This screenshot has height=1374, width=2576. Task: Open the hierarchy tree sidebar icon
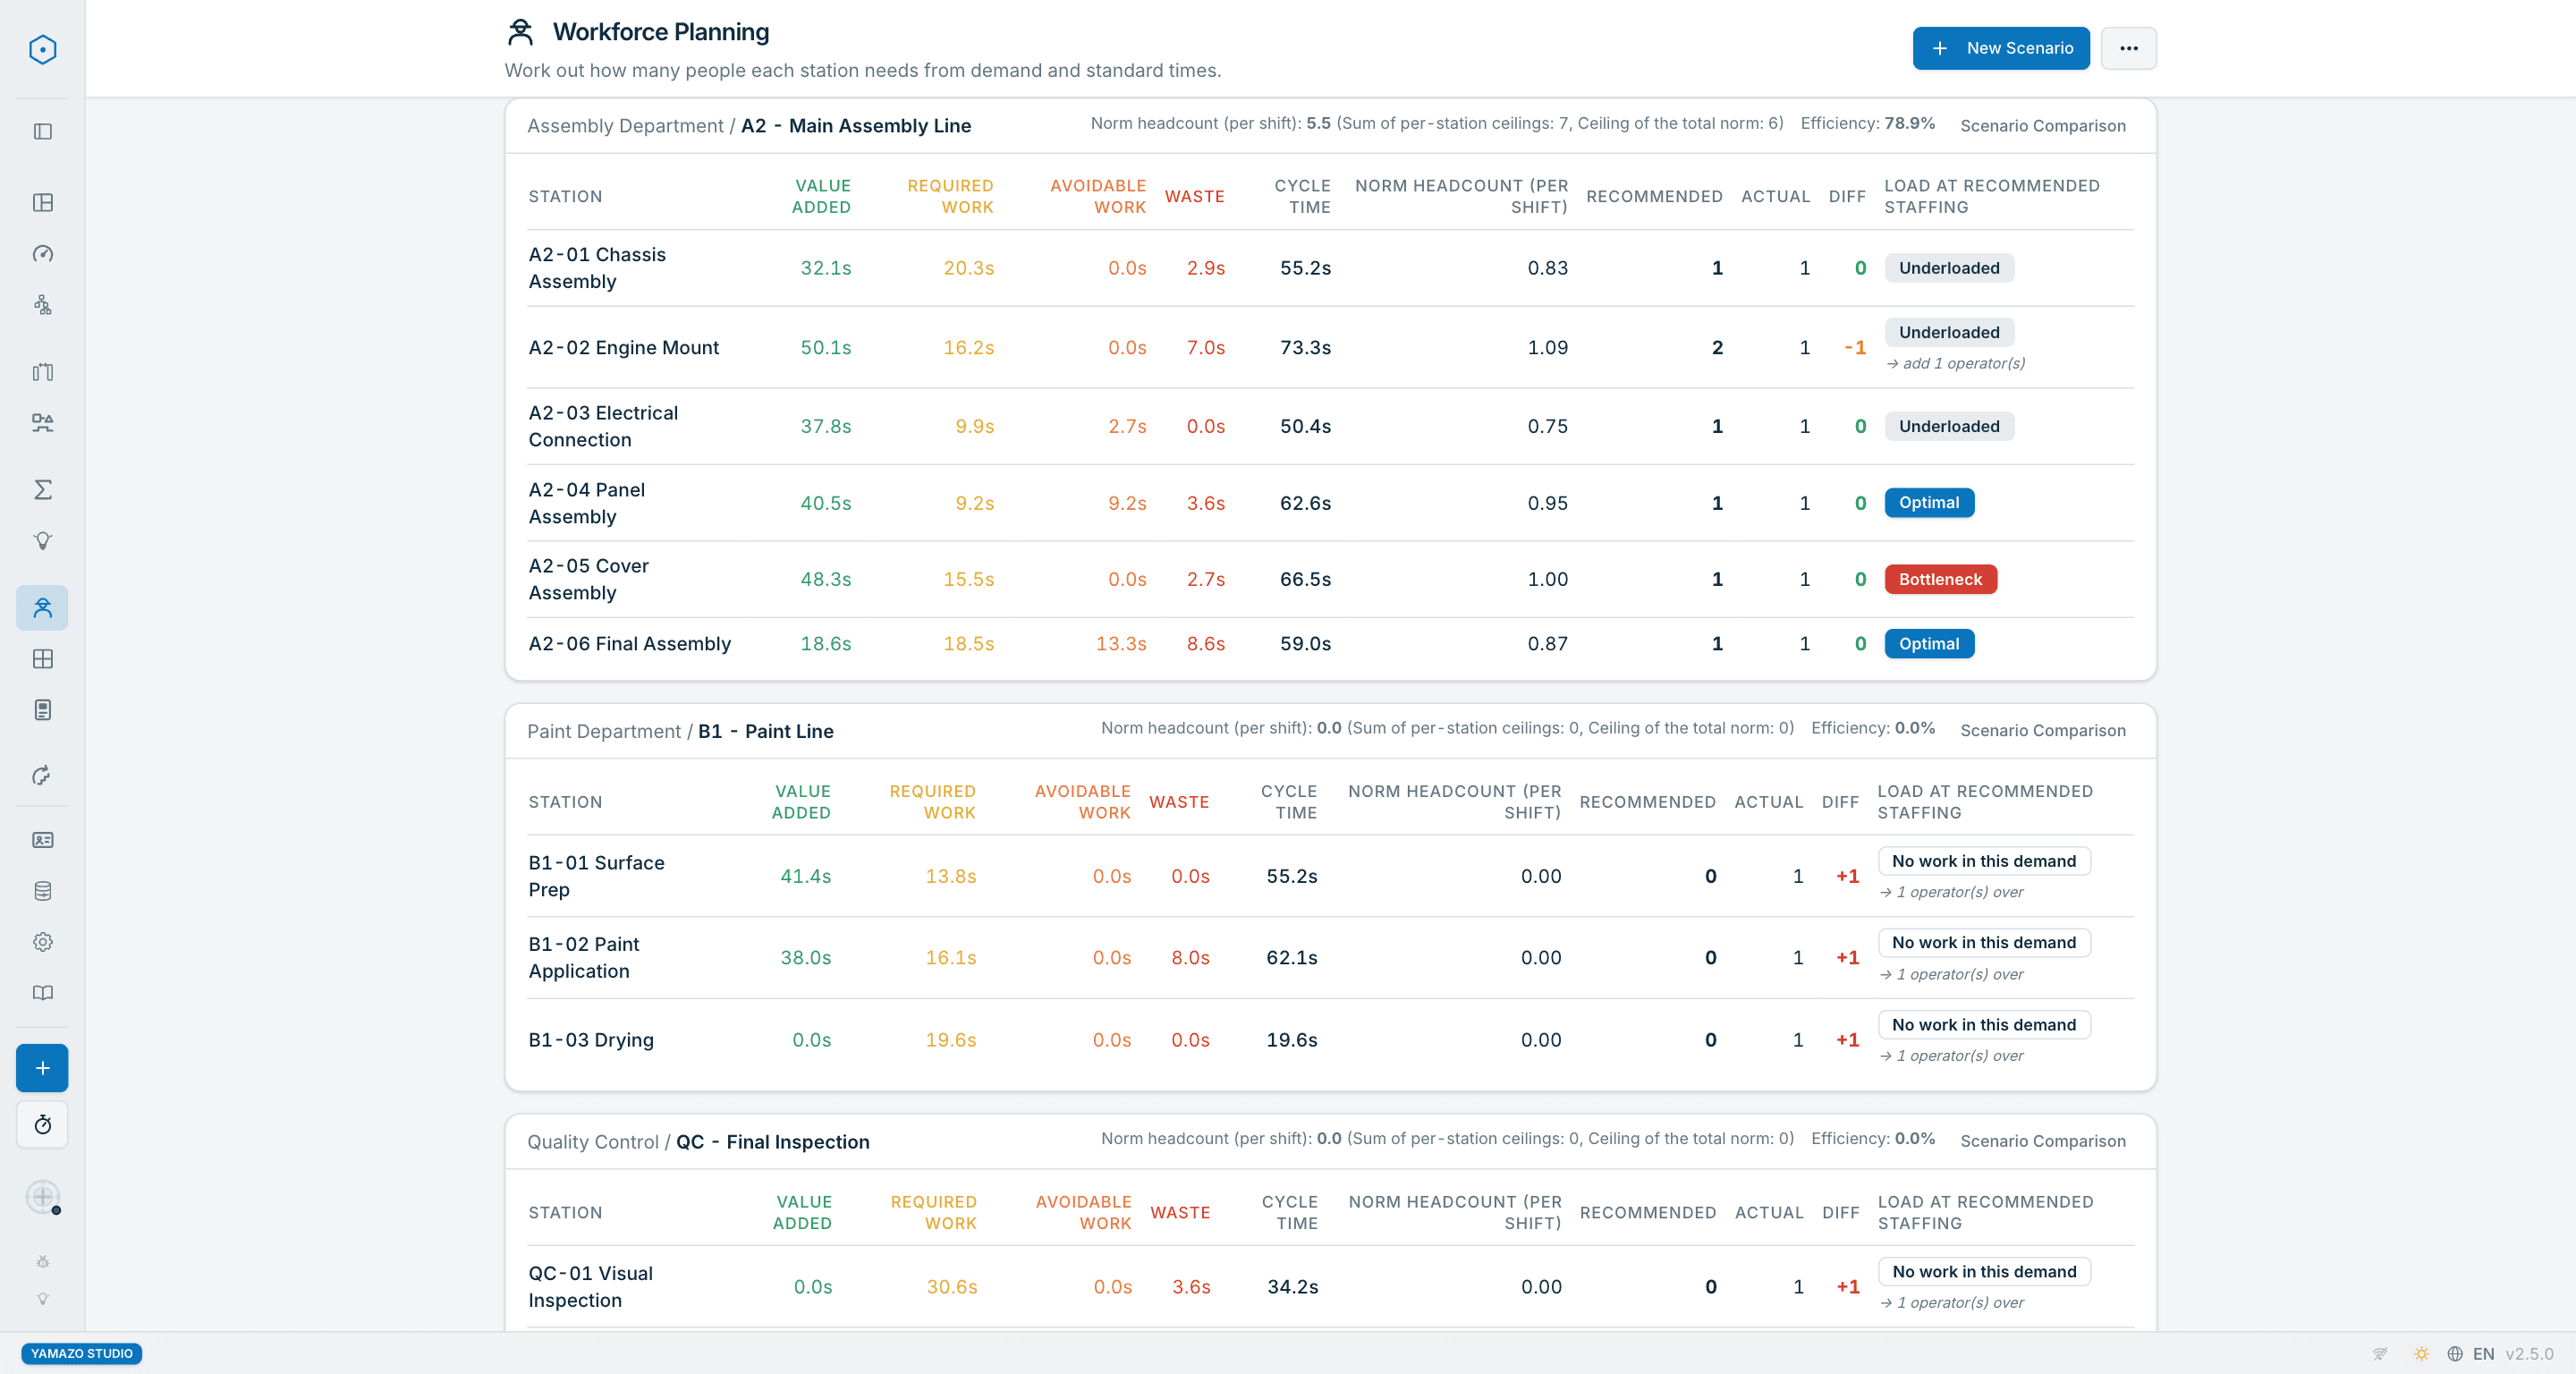click(x=42, y=304)
